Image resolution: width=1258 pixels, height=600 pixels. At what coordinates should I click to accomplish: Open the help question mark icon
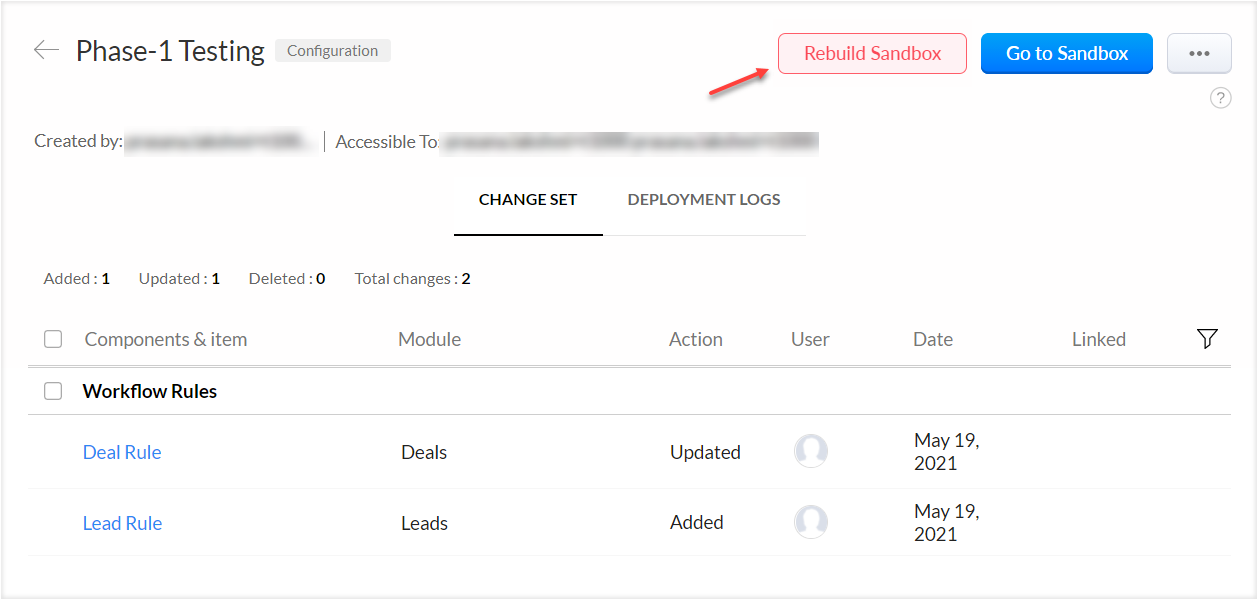(x=1220, y=98)
